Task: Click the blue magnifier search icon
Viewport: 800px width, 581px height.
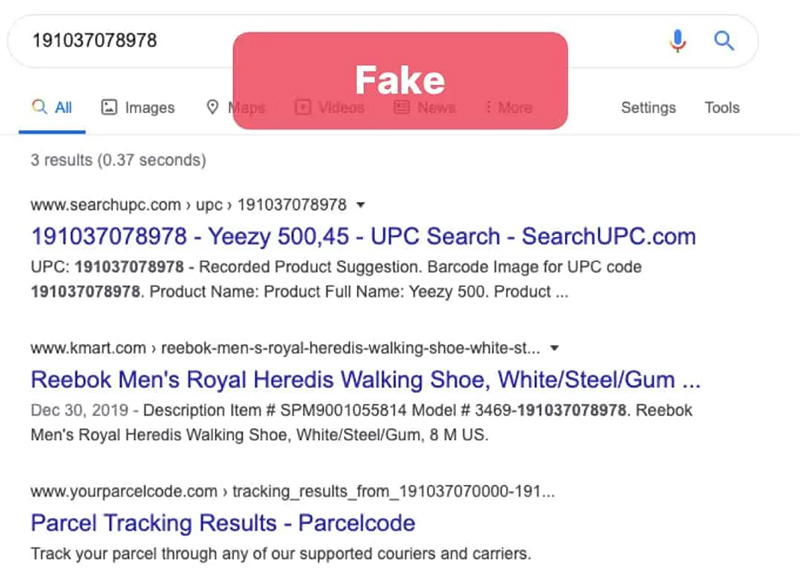Action: click(723, 40)
